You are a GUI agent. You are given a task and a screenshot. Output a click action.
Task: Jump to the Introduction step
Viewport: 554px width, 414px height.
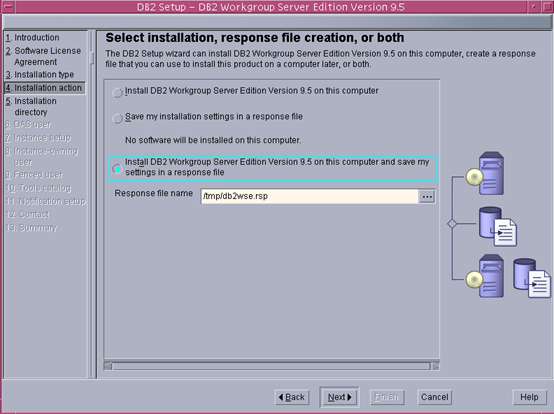[33, 37]
